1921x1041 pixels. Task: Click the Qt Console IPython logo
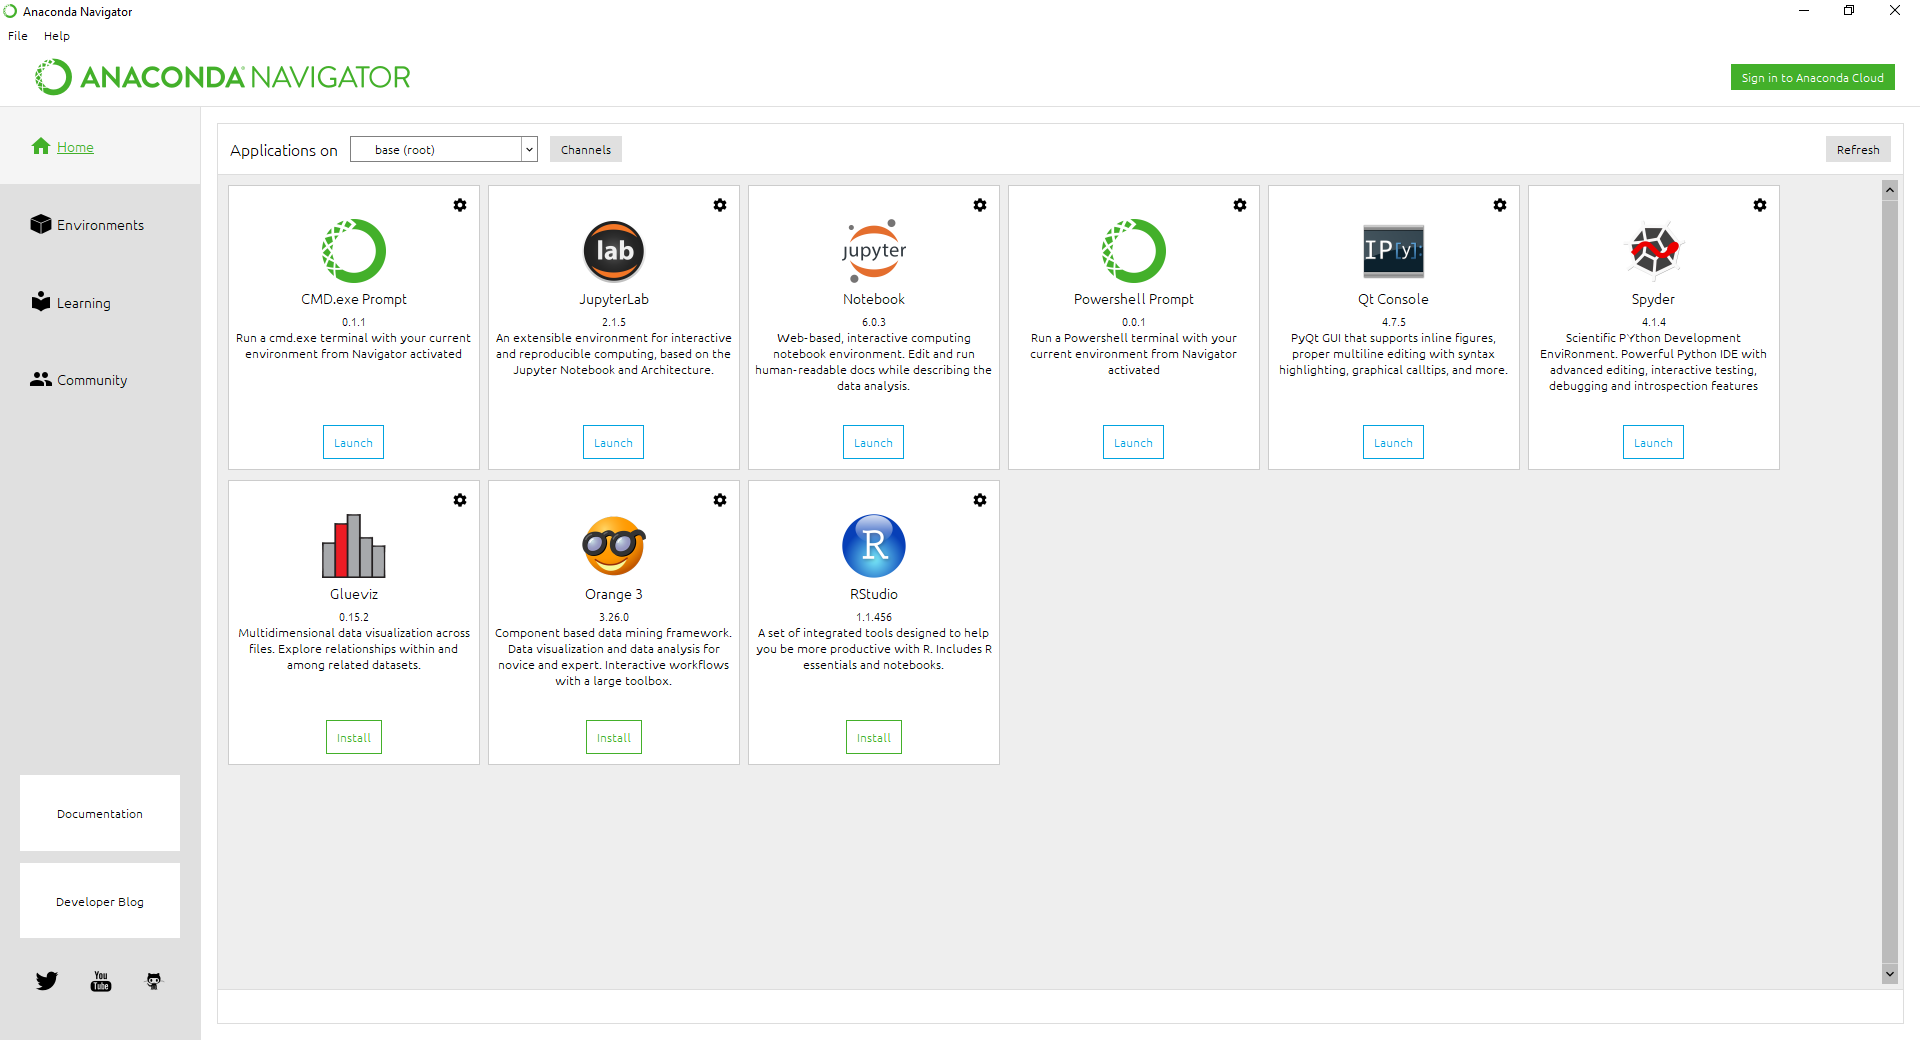[1394, 251]
